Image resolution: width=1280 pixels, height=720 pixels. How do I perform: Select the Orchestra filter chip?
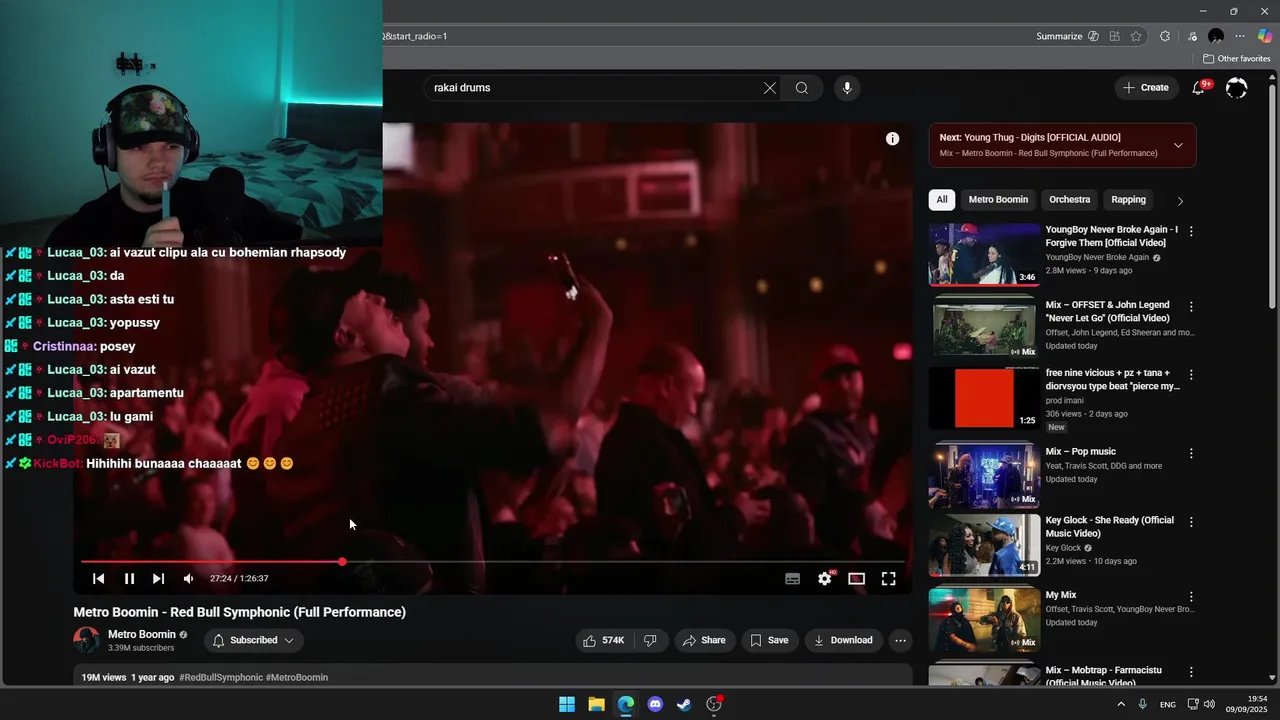[1069, 199]
